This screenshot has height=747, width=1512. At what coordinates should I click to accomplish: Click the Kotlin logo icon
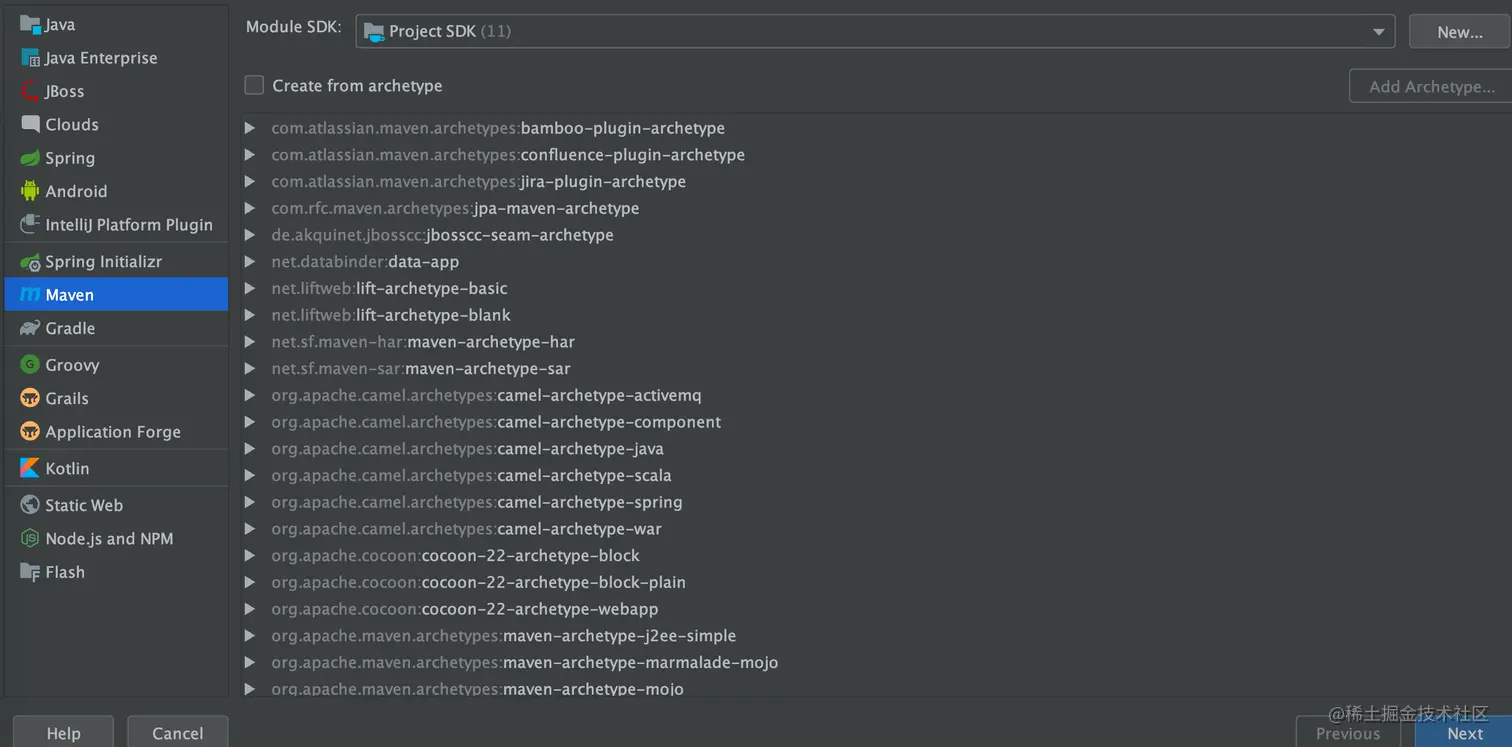tap(30, 468)
